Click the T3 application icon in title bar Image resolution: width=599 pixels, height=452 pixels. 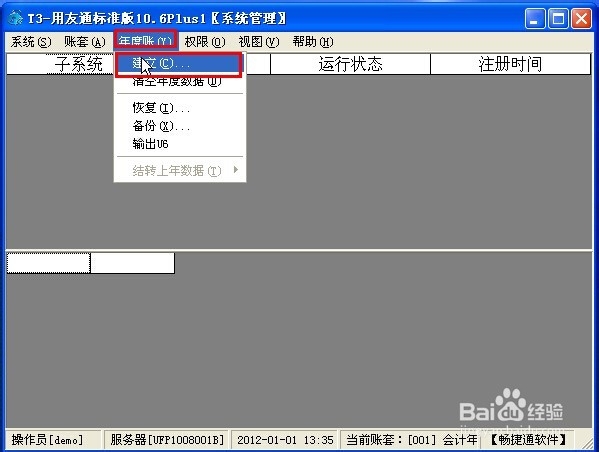(x=15, y=18)
